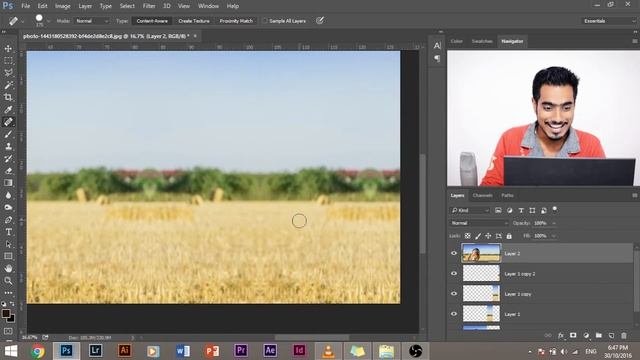Screen dimensions: 640x360
Task: Select the Magic Wand tool
Action: [x=8, y=85]
